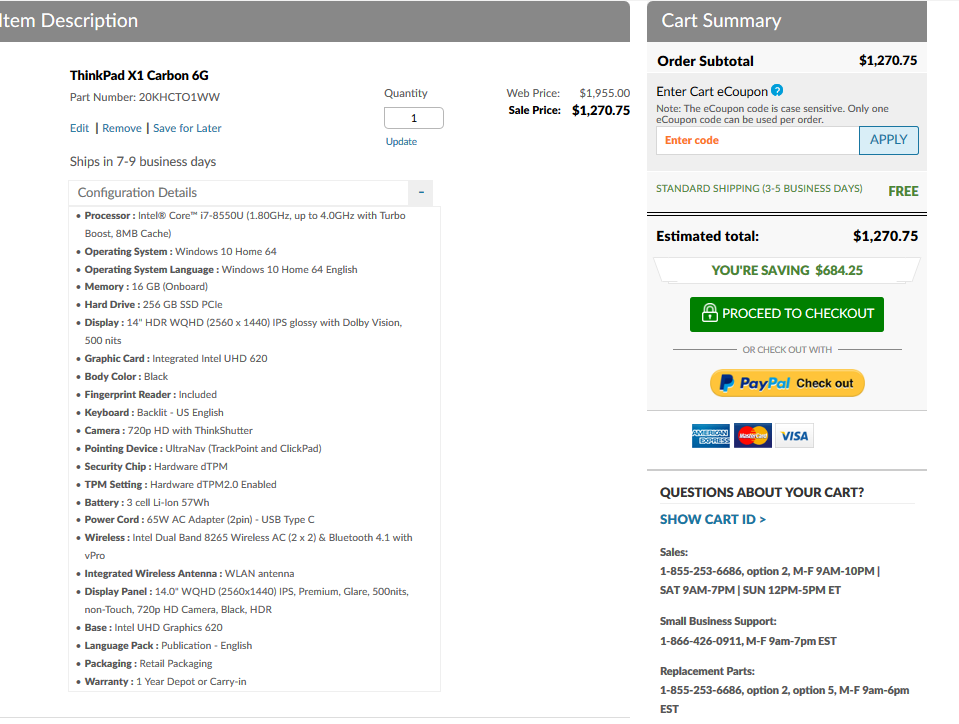
Task: Click the Order Subtotal amount
Action: (x=888, y=61)
